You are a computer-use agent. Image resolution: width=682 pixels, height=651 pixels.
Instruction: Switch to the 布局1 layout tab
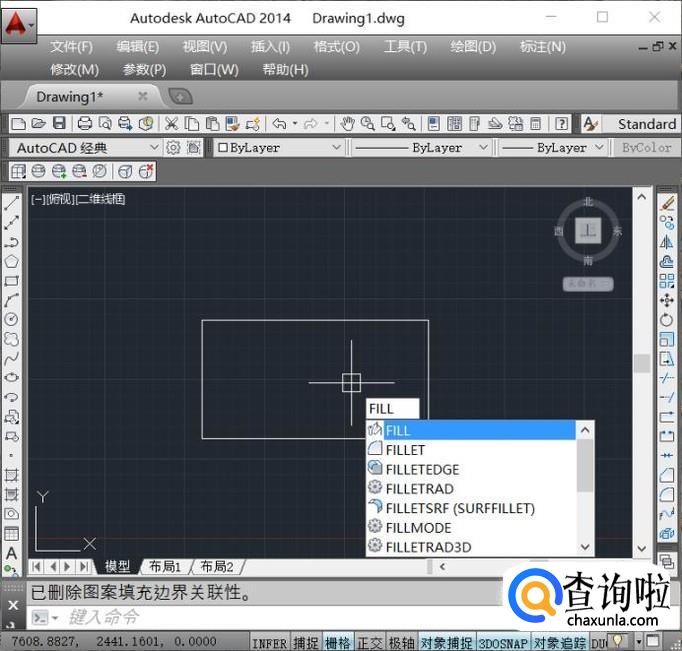point(164,567)
